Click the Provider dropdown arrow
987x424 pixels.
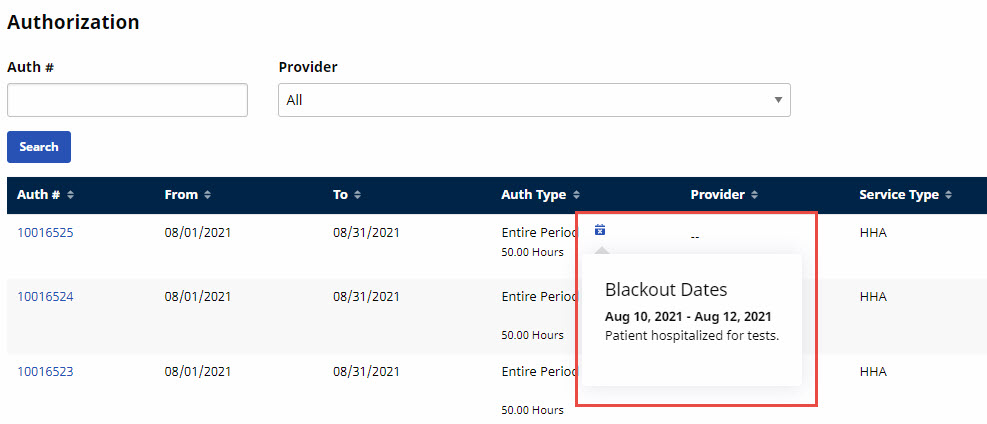tap(778, 100)
